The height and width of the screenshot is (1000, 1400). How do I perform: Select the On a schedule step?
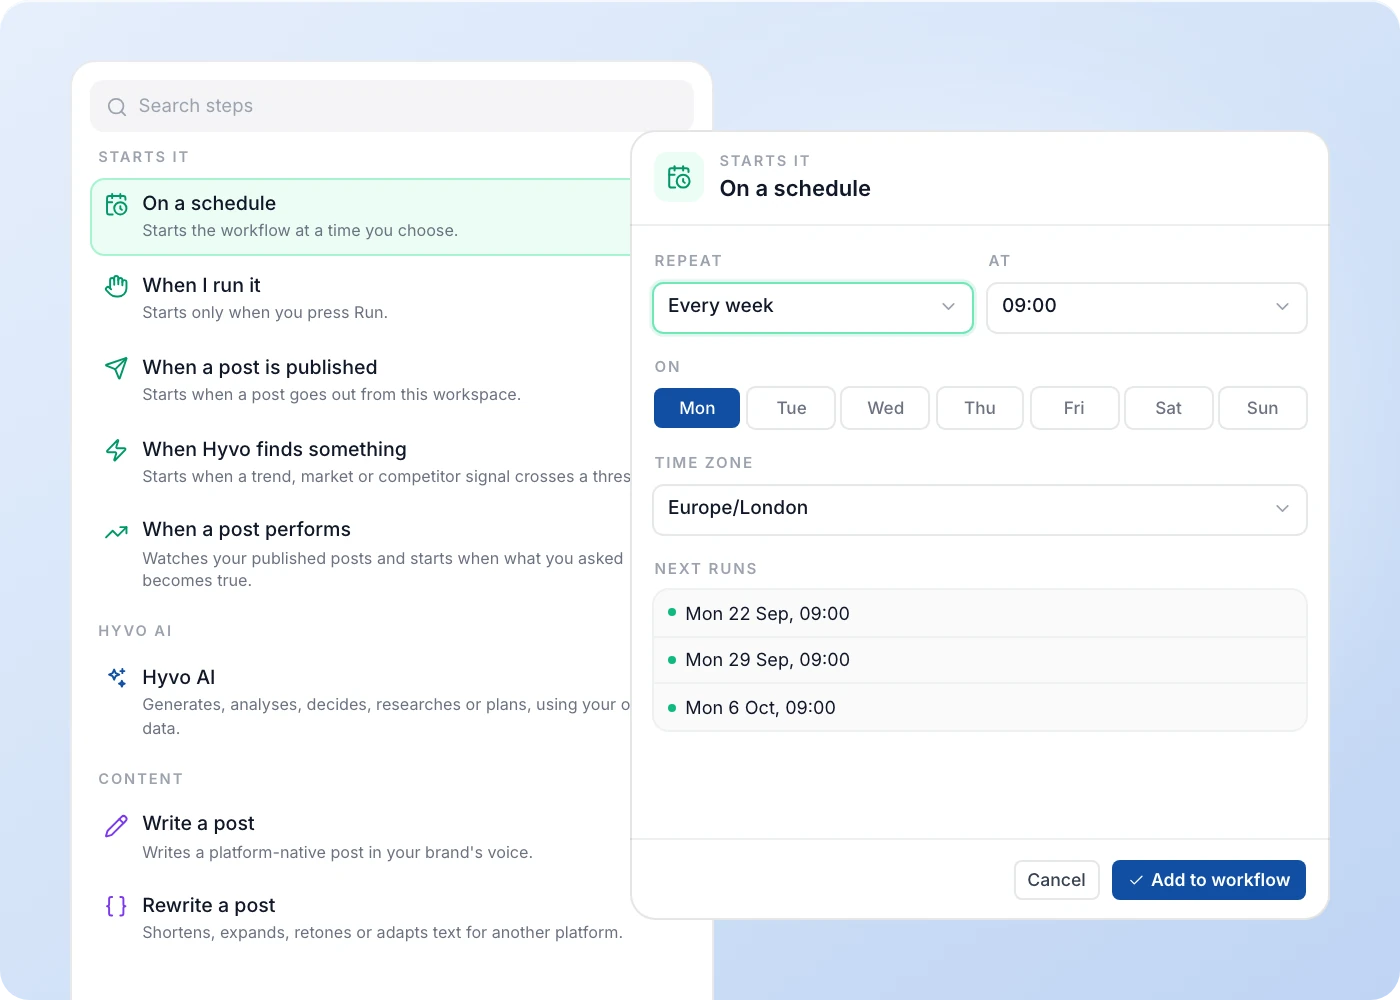pyautogui.click(x=361, y=217)
